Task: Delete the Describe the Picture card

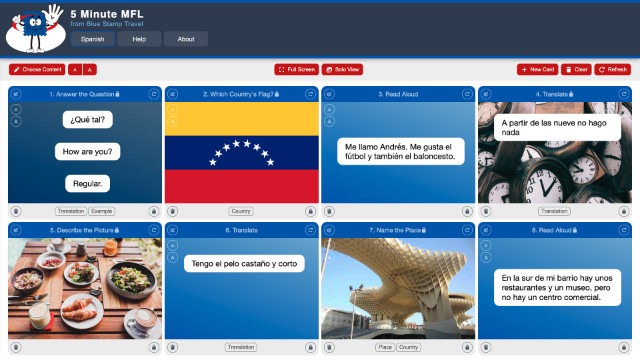Action: pyautogui.click(x=16, y=347)
